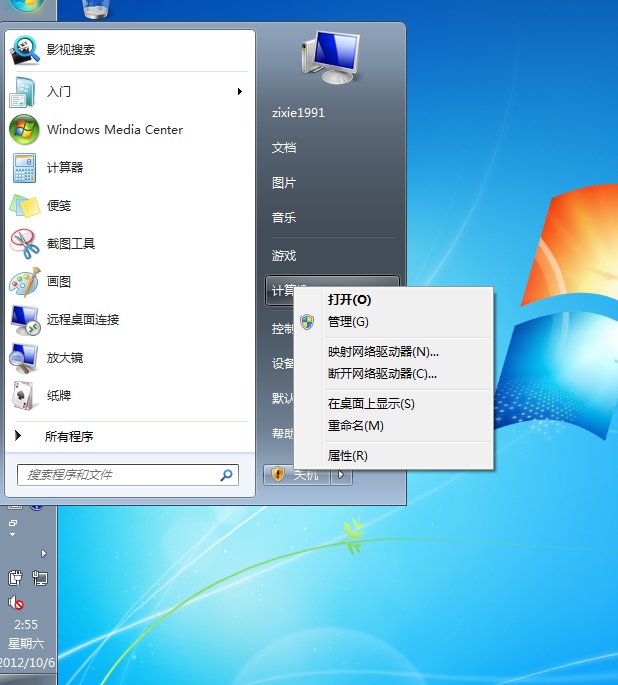
Task: Click the Recycle Bin on desktop
Action: (x=96, y=9)
